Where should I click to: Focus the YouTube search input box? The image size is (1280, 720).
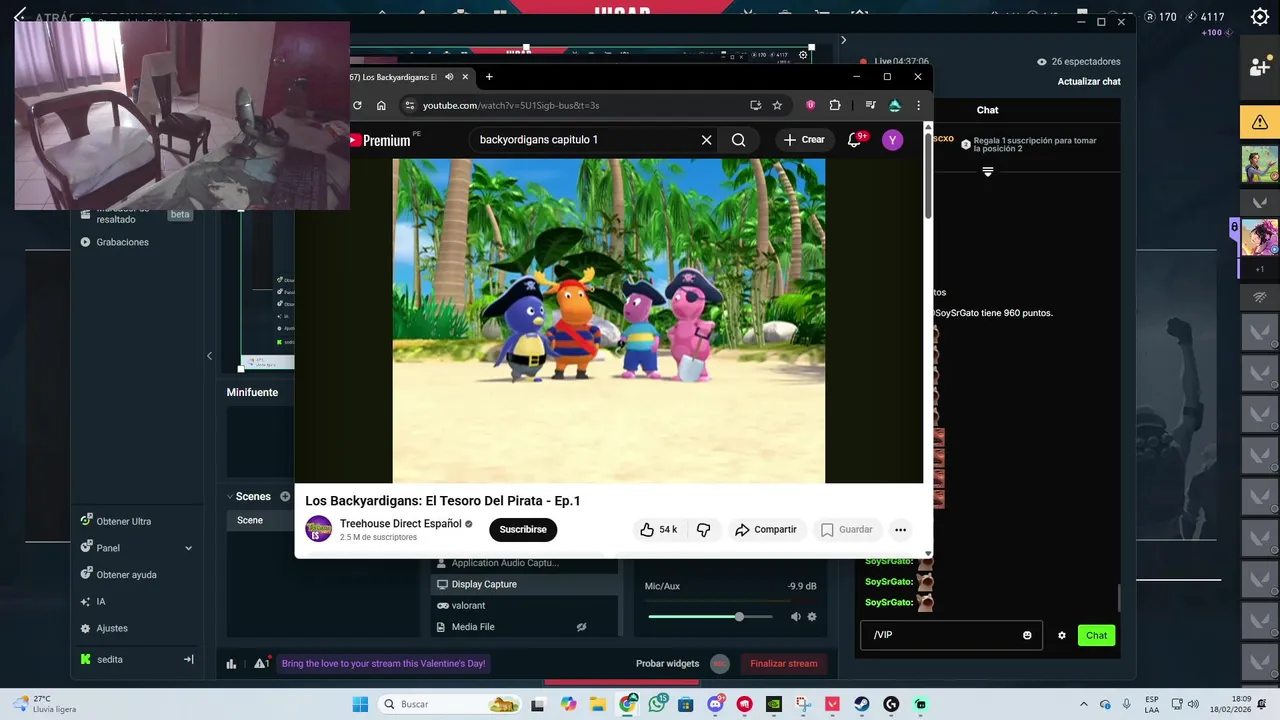(585, 140)
